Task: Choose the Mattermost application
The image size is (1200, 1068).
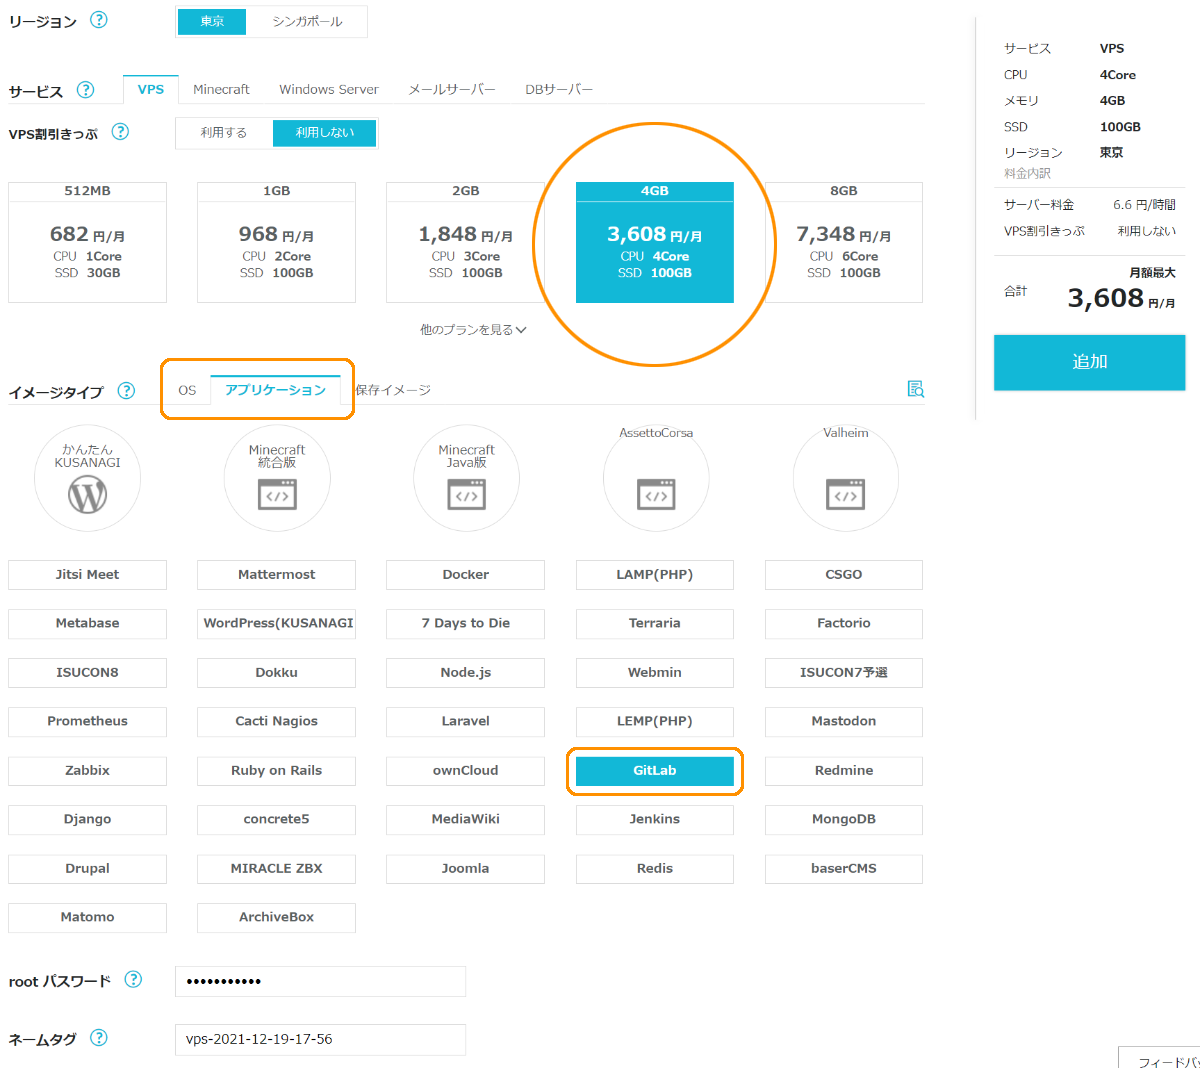Action: [276, 575]
